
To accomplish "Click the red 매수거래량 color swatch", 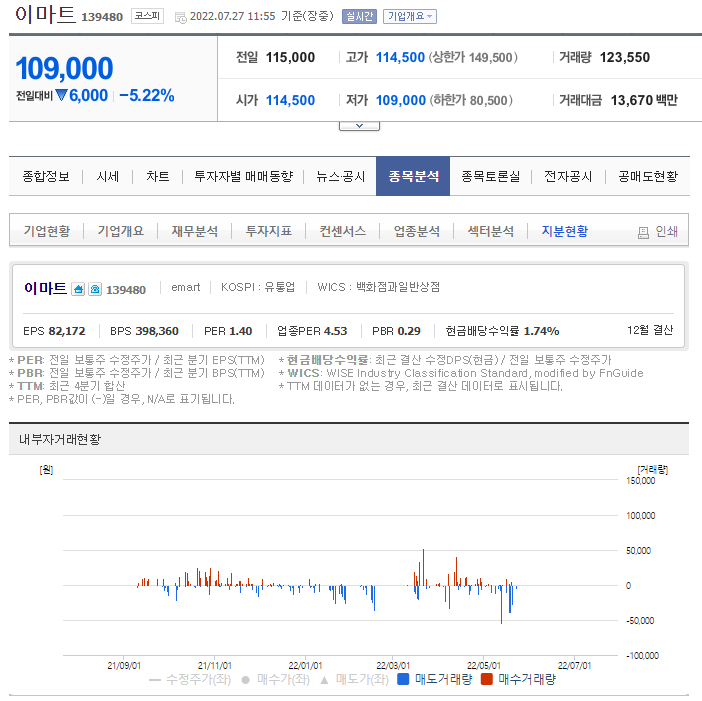I will pyautogui.click(x=486, y=679).
